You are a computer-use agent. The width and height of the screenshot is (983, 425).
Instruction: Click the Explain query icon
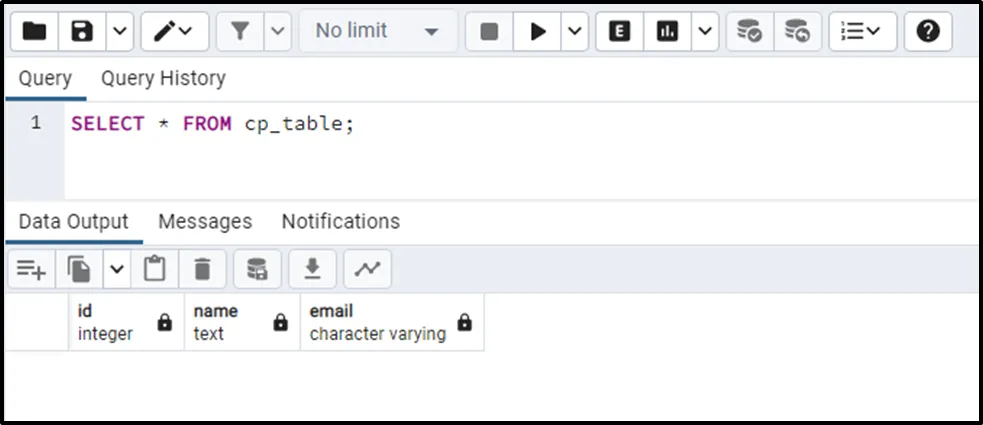[620, 31]
